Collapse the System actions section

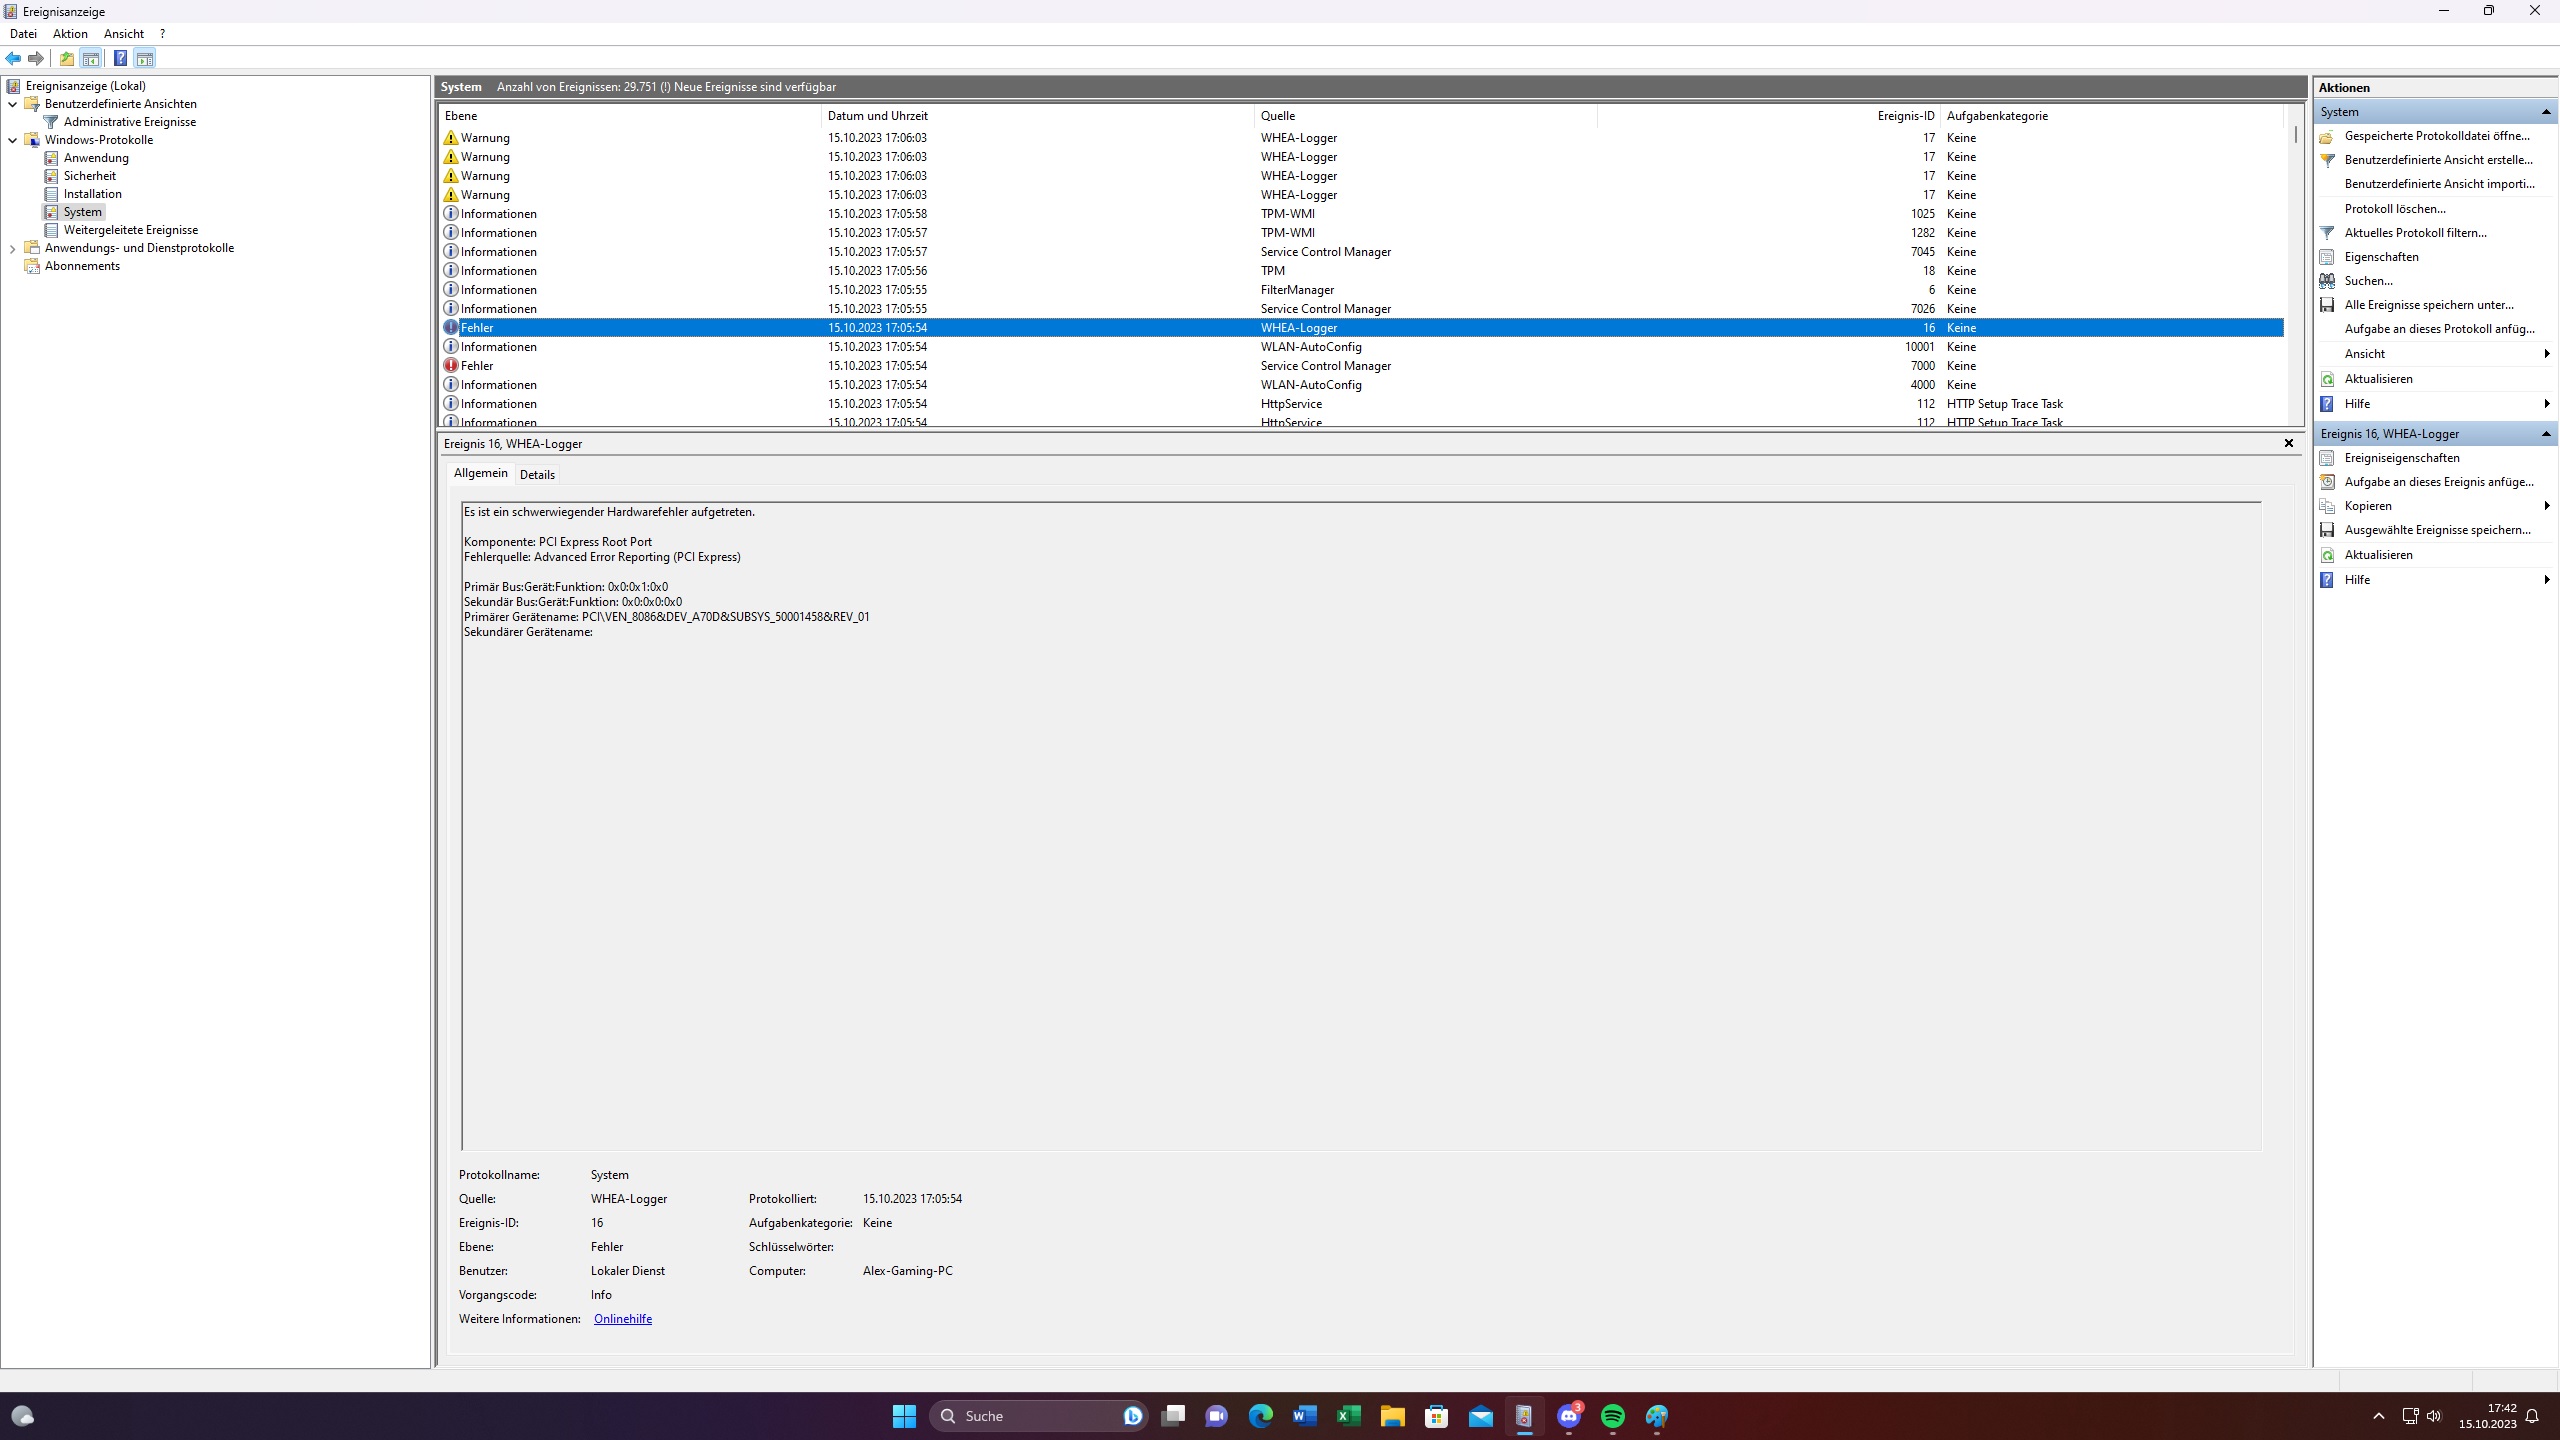(2545, 112)
